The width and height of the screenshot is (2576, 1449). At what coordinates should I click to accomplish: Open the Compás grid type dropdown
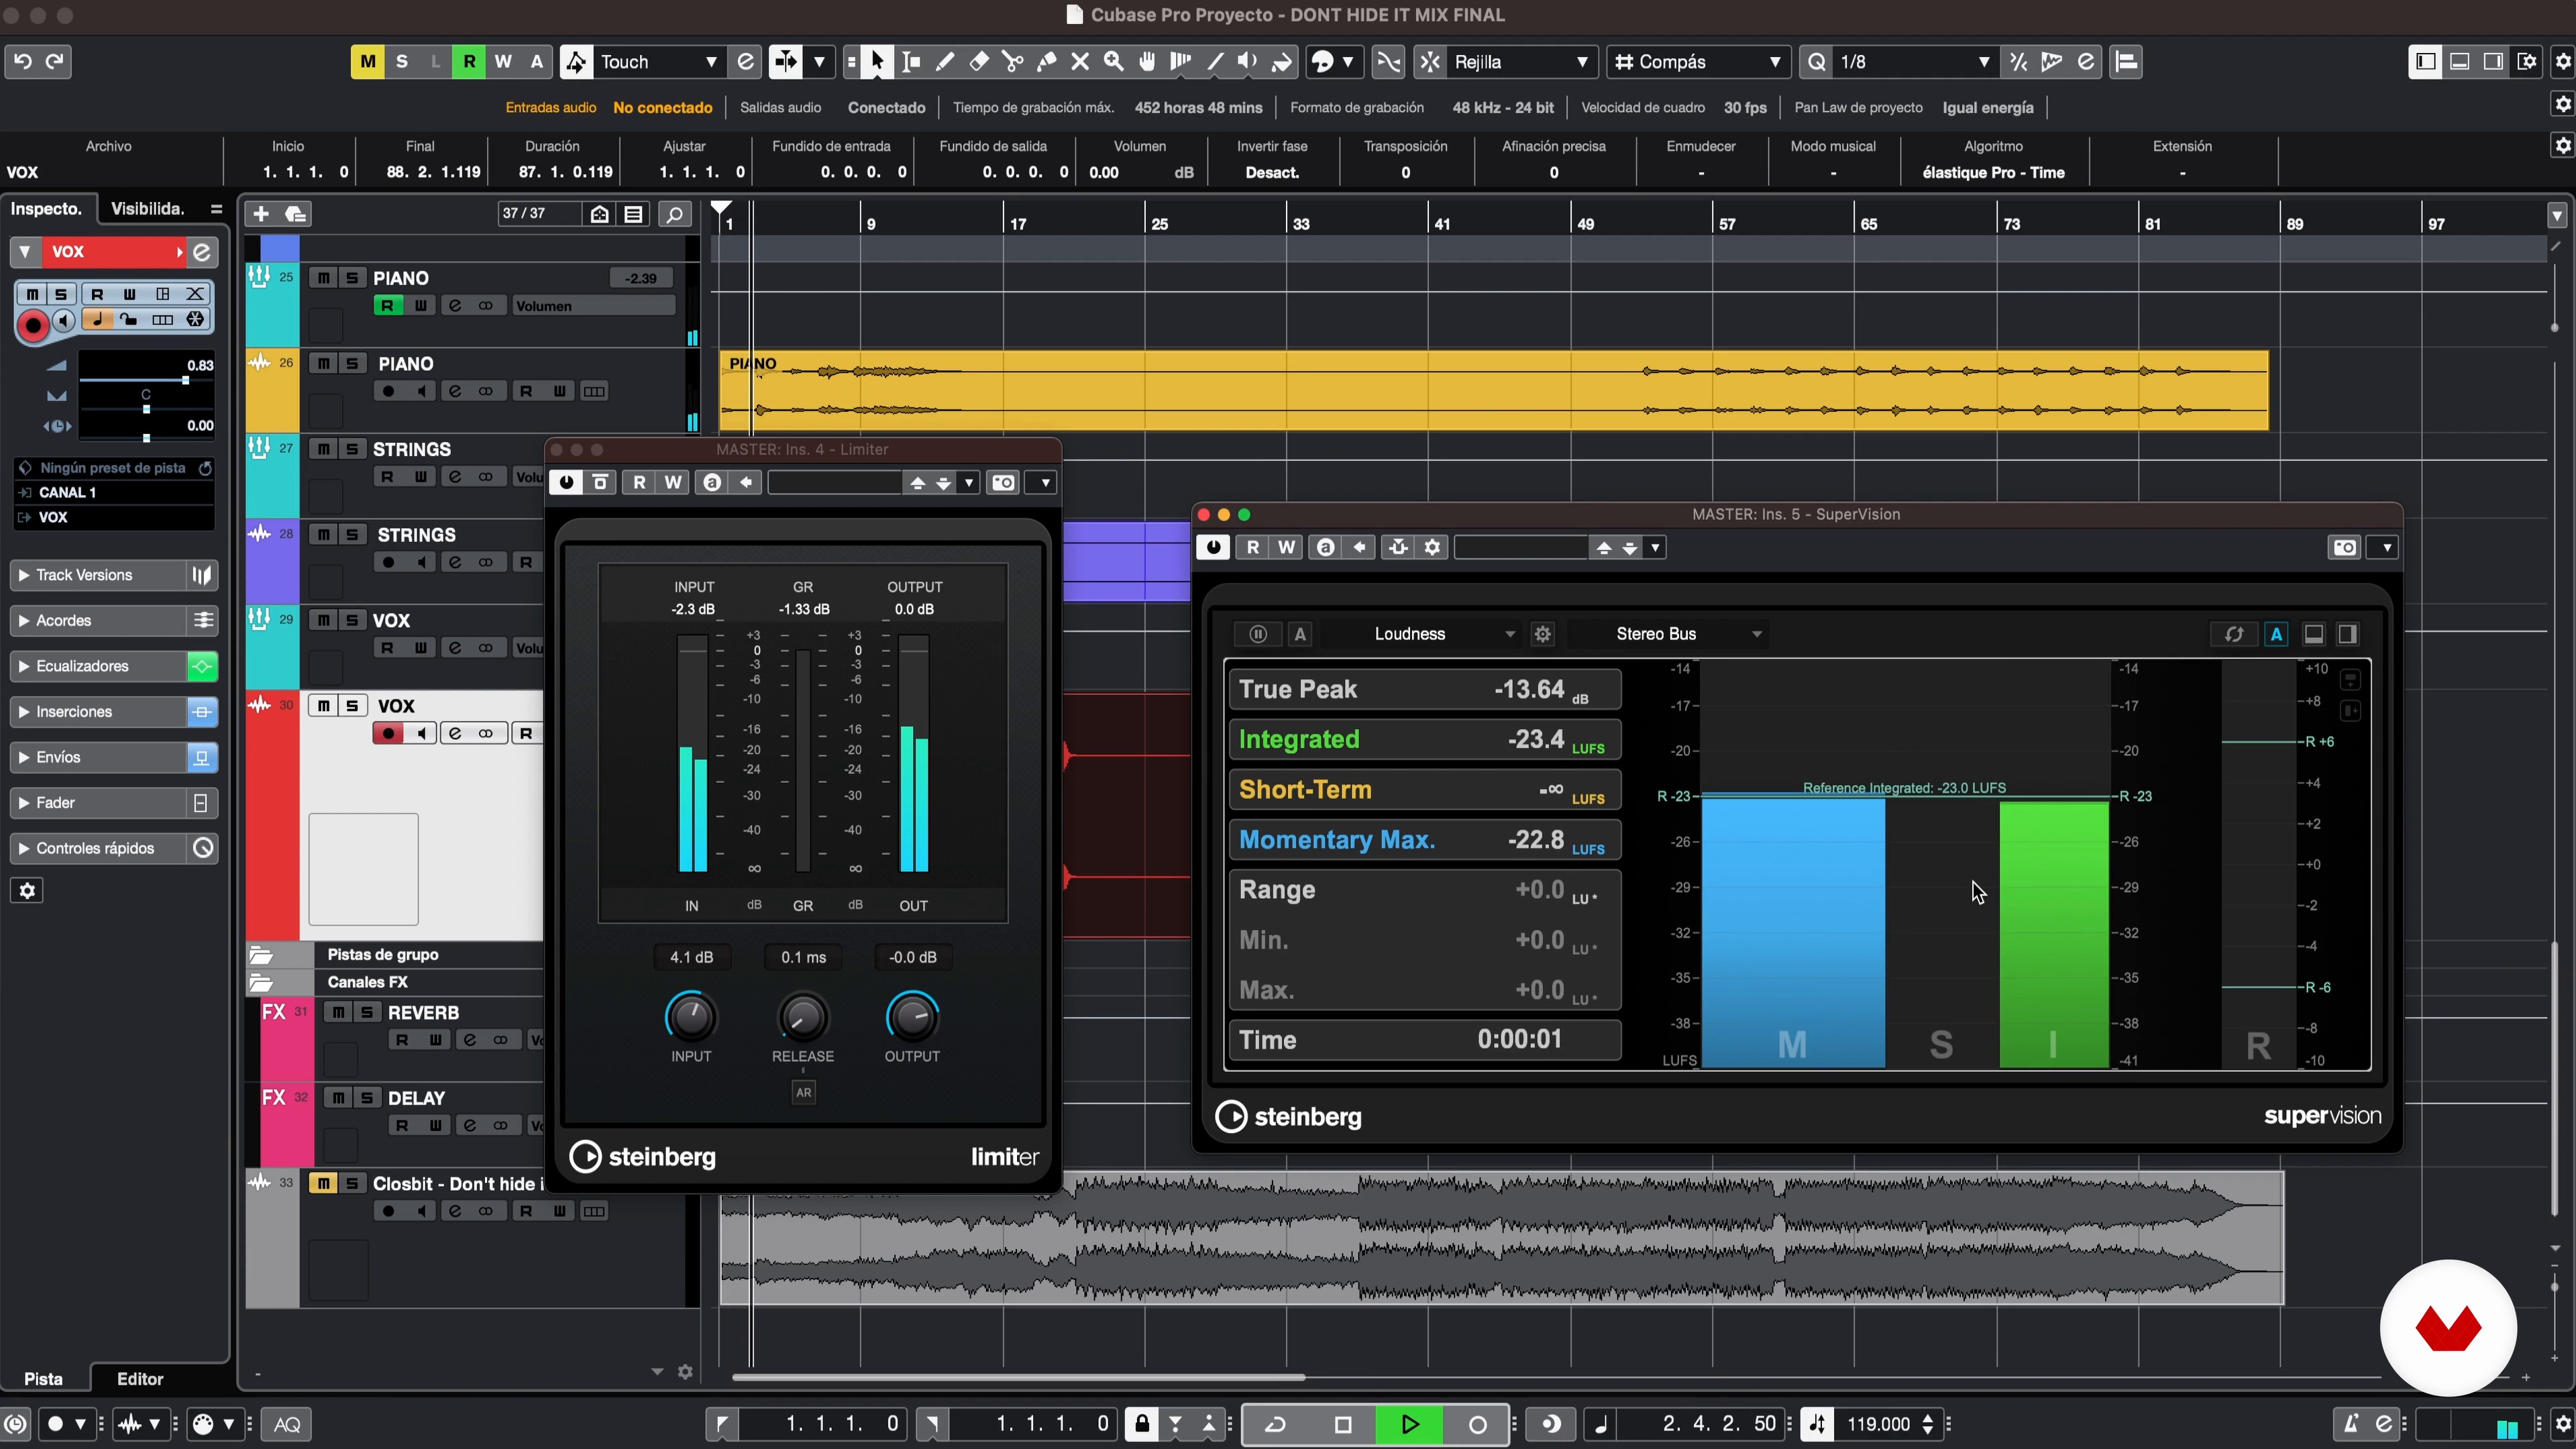1699,62
